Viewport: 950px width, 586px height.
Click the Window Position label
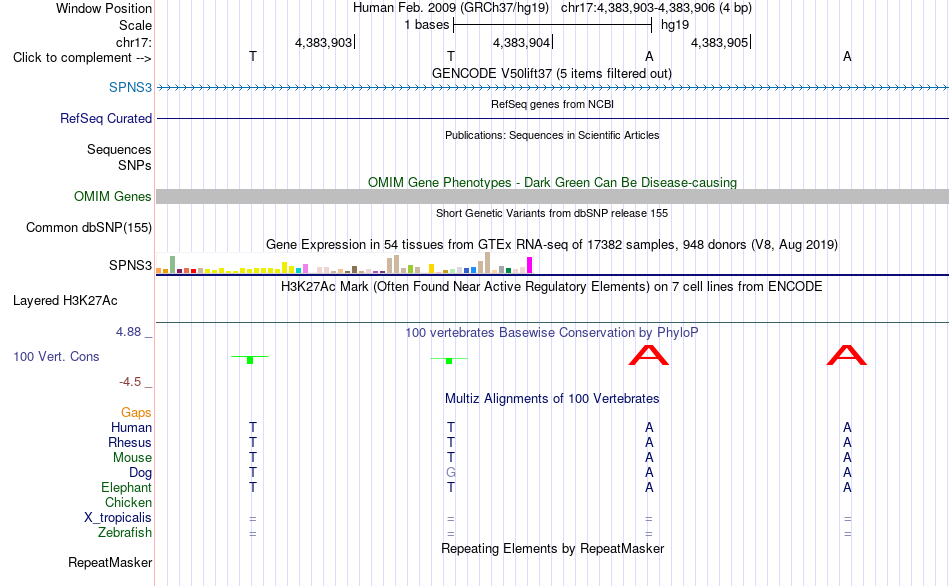pyautogui.click(x=104, y=8)
